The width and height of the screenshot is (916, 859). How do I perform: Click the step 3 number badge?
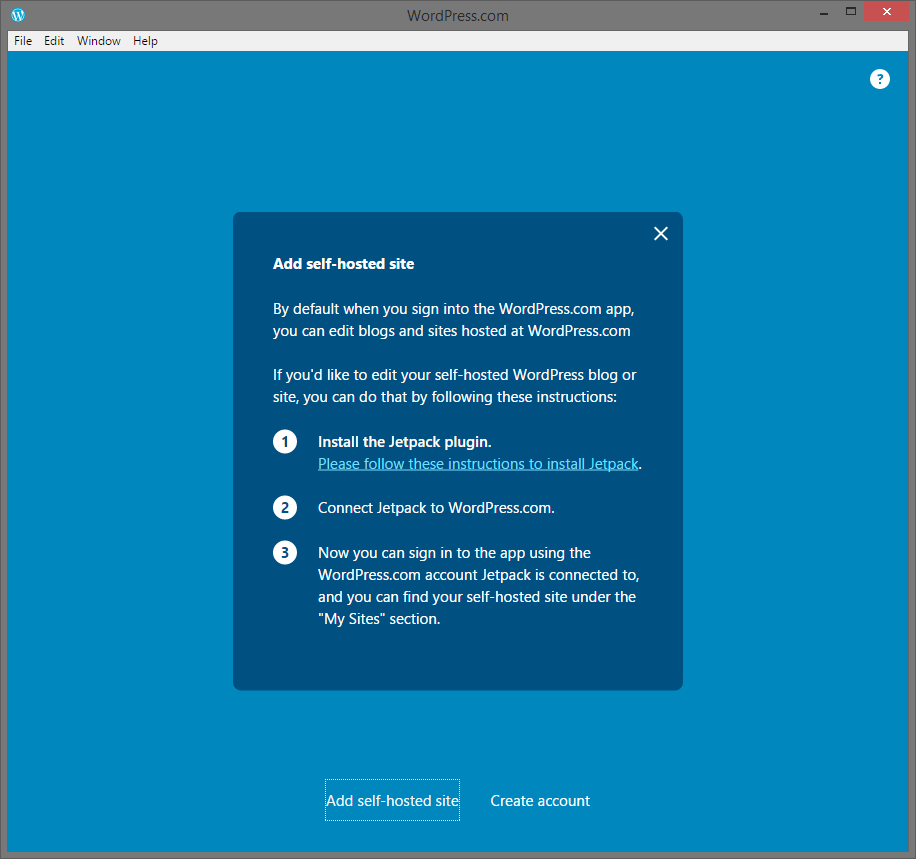click(x=285, y=553)
